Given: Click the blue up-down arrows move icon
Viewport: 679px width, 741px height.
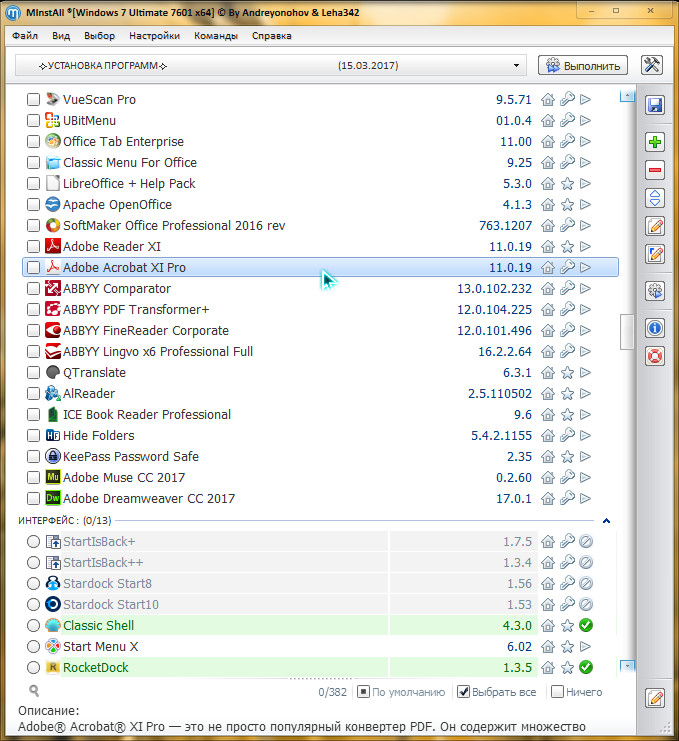Looking at the screenshot, I should tap(655, 198).
